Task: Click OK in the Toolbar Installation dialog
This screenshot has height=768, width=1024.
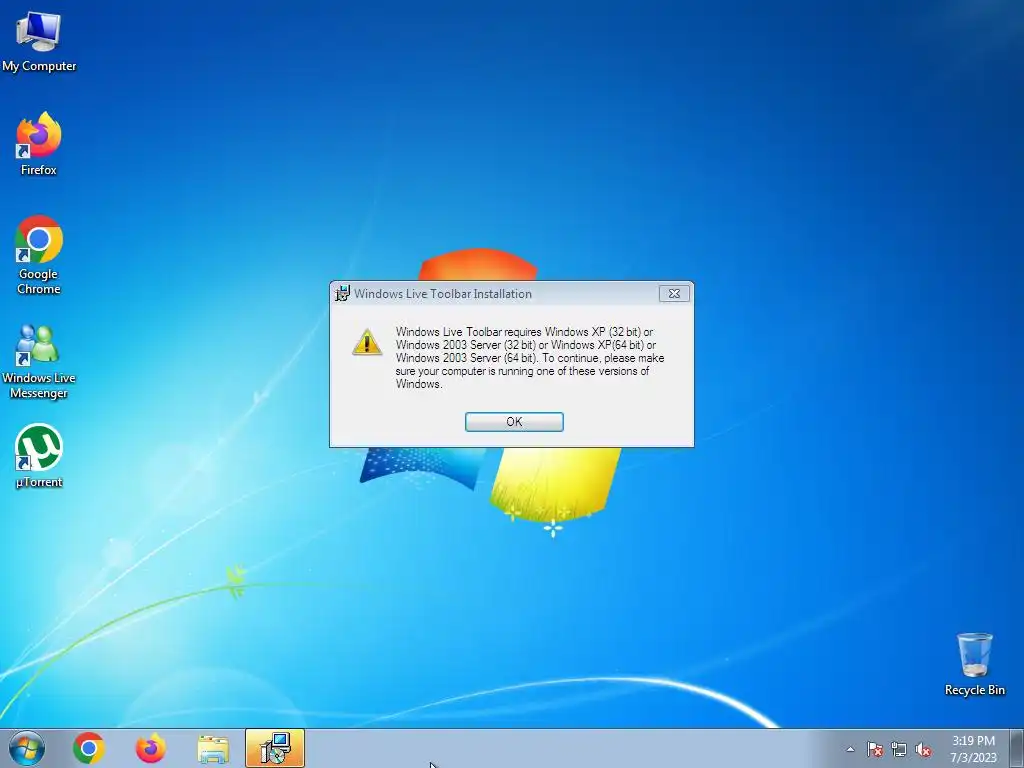Action: (x=514, y=422)
